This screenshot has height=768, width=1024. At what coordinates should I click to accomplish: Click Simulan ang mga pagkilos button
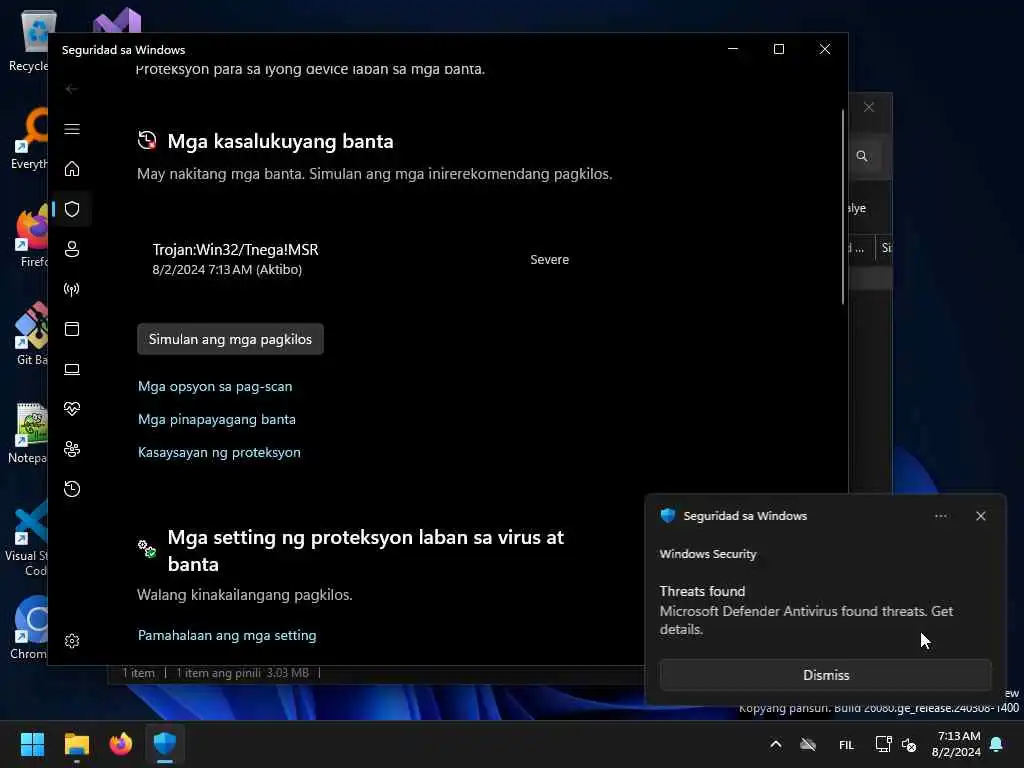(x=230, y=339)
